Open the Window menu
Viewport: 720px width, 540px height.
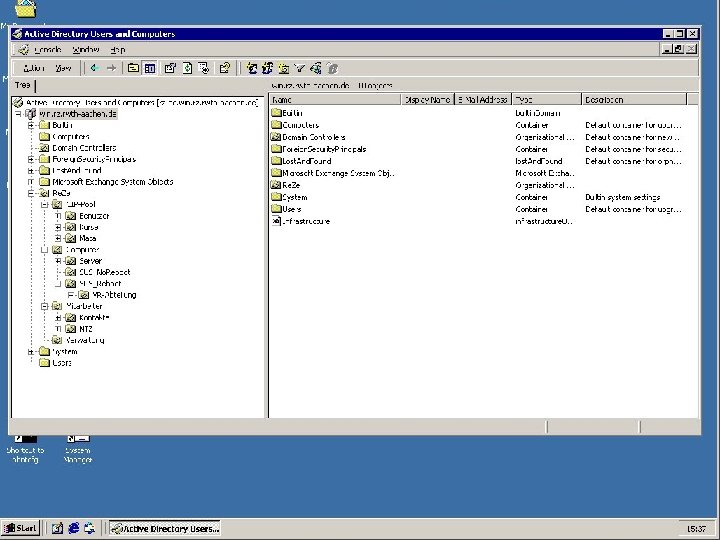[85, 50]
